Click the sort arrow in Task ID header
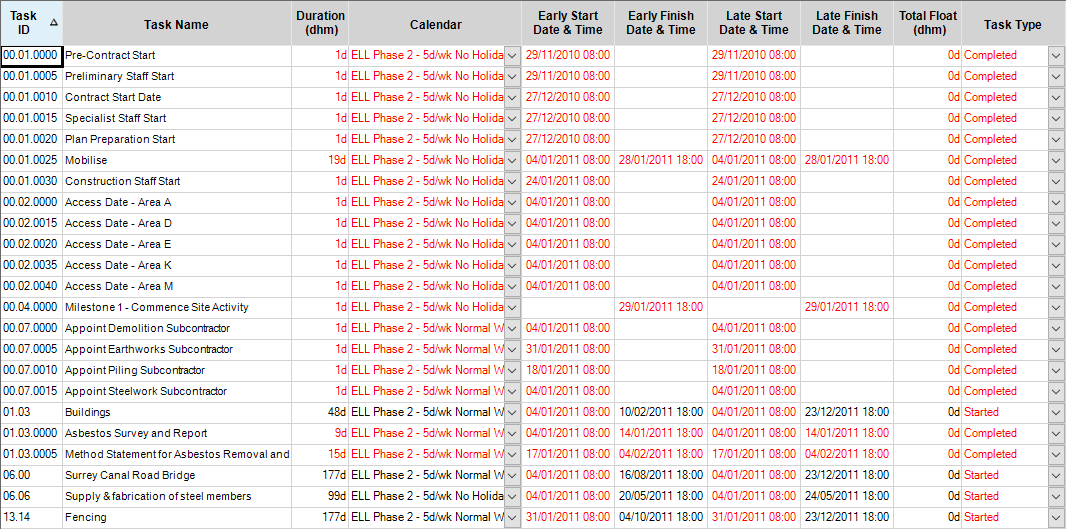 pos(53,22)
